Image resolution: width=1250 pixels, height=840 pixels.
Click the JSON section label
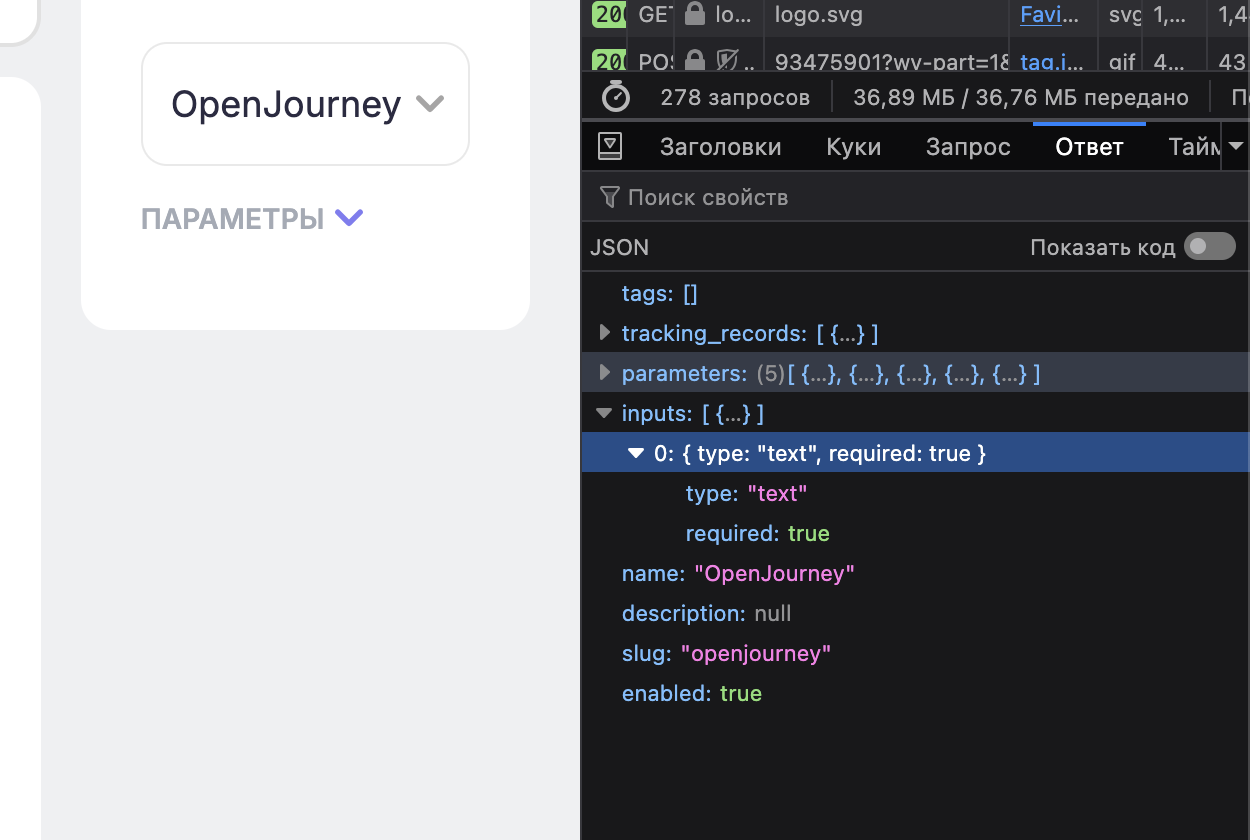click(x=619, y=247)
